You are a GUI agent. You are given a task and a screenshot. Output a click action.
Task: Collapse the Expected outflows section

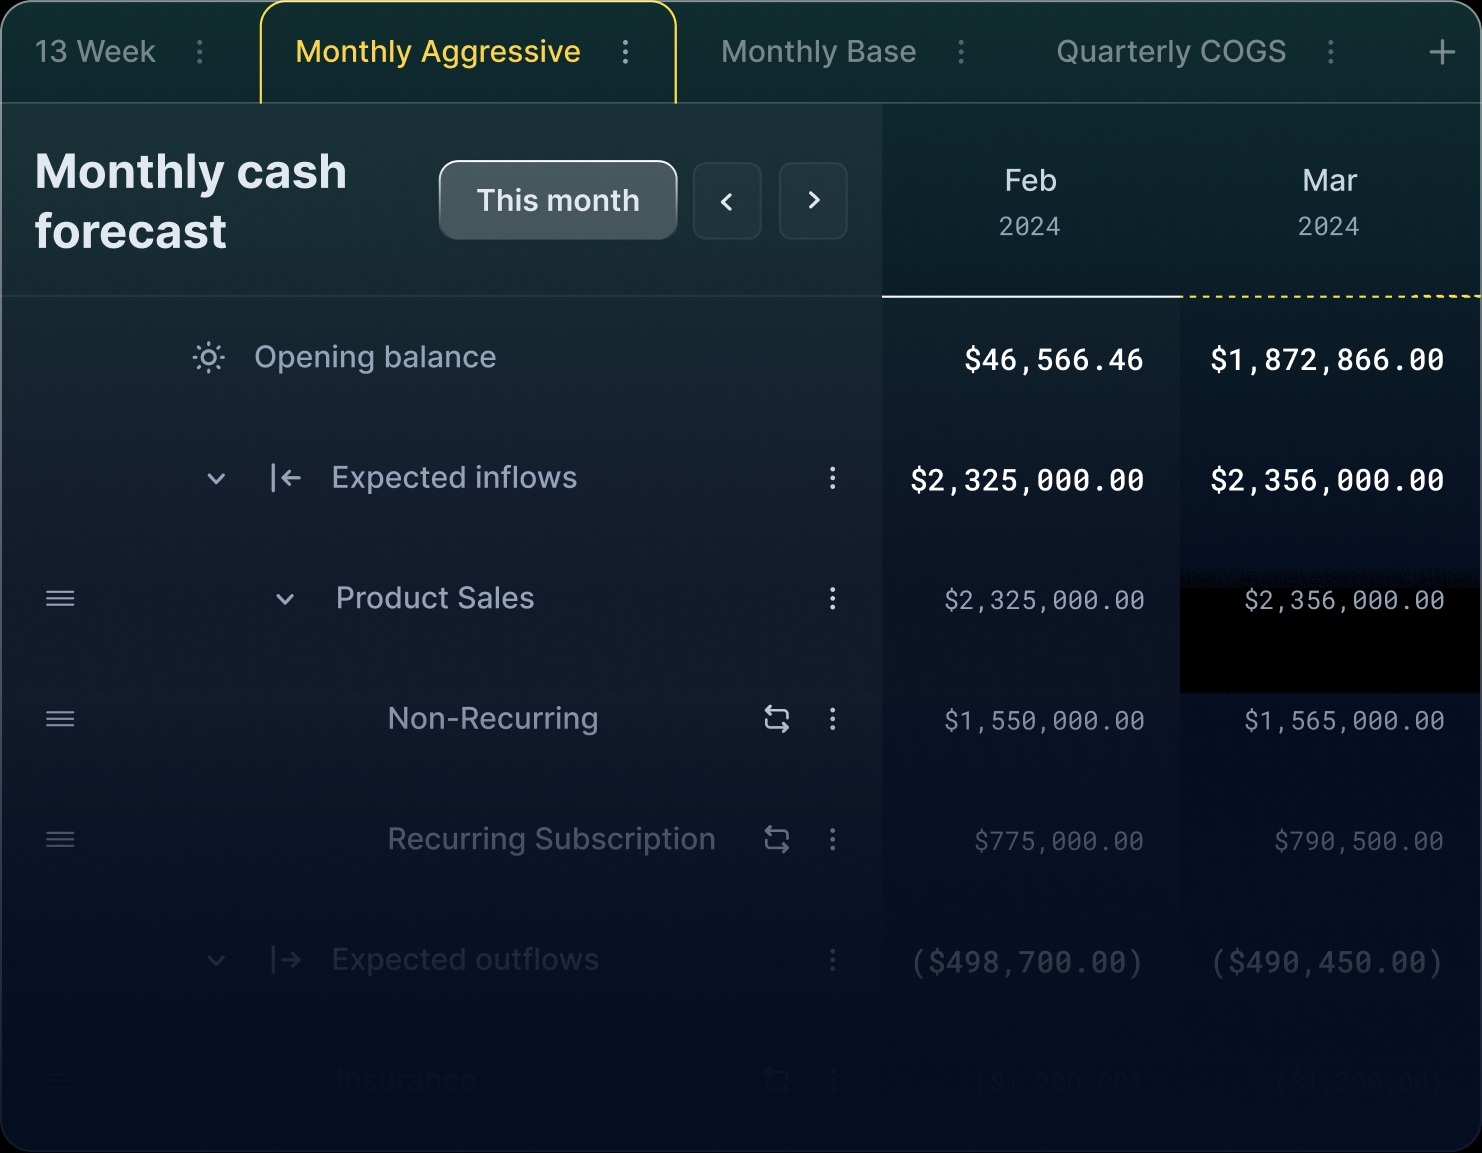point(216,961)
